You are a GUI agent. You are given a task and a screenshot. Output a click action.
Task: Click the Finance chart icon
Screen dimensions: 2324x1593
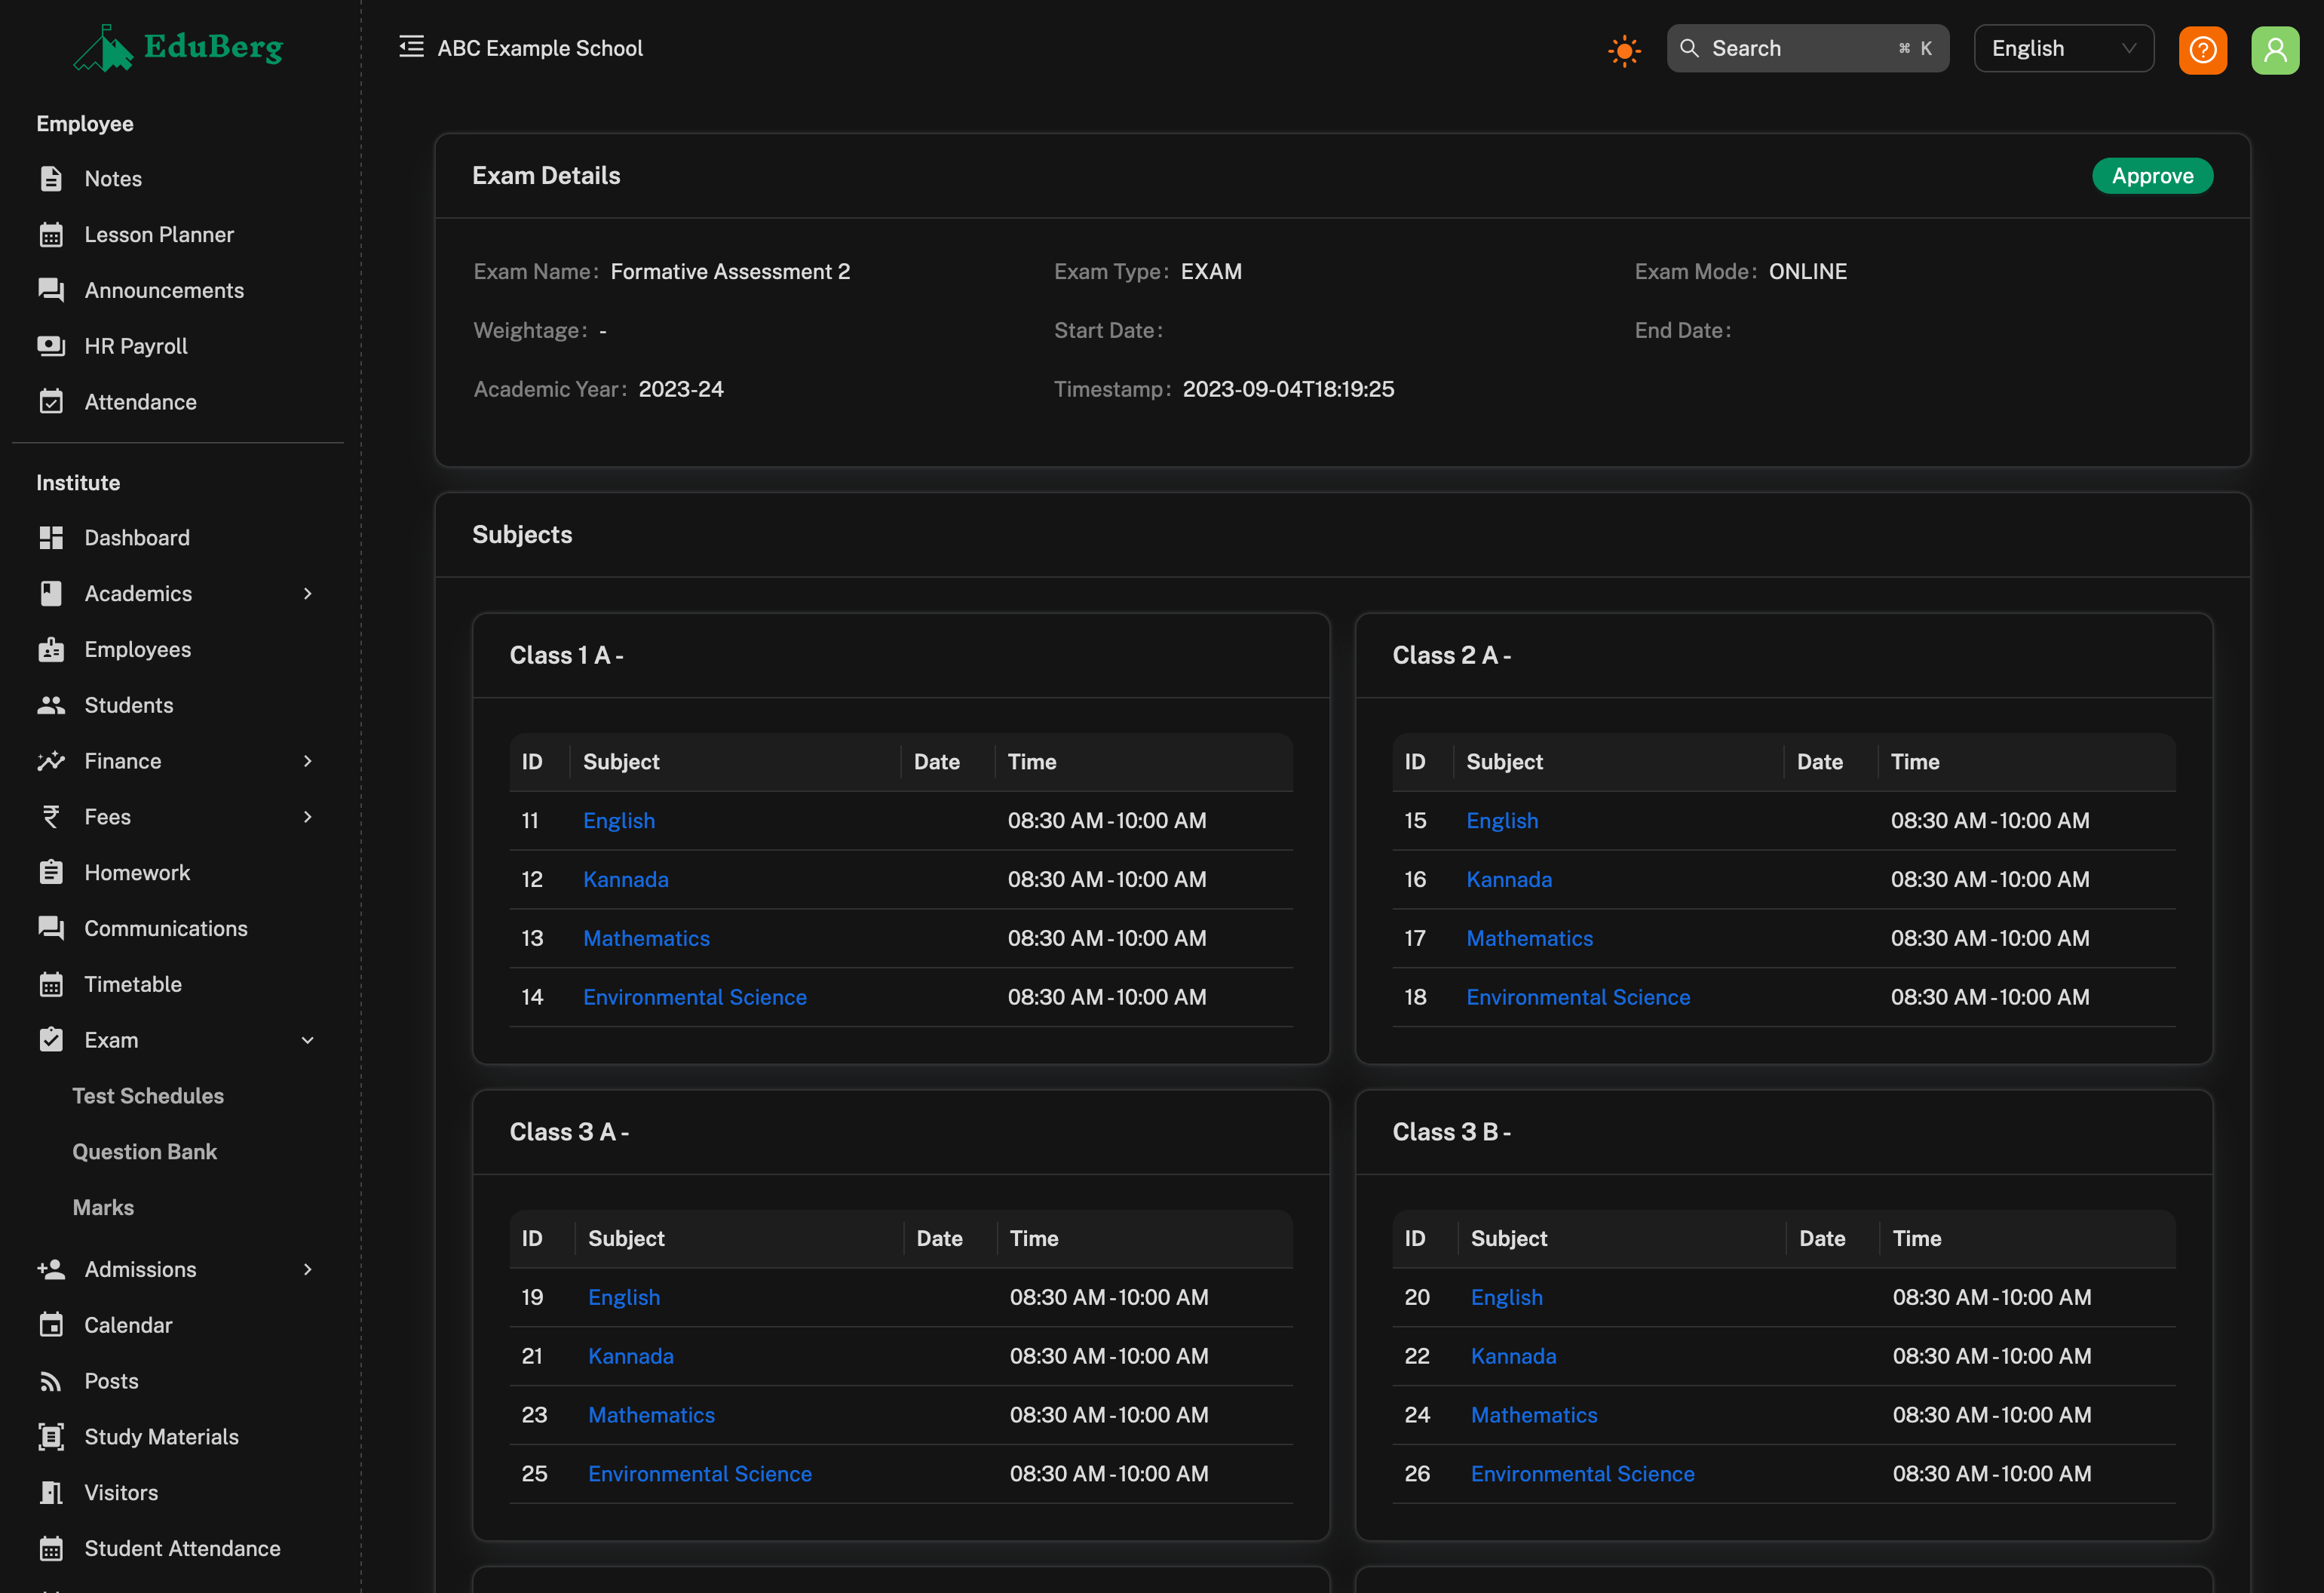(x=51, y=761)
